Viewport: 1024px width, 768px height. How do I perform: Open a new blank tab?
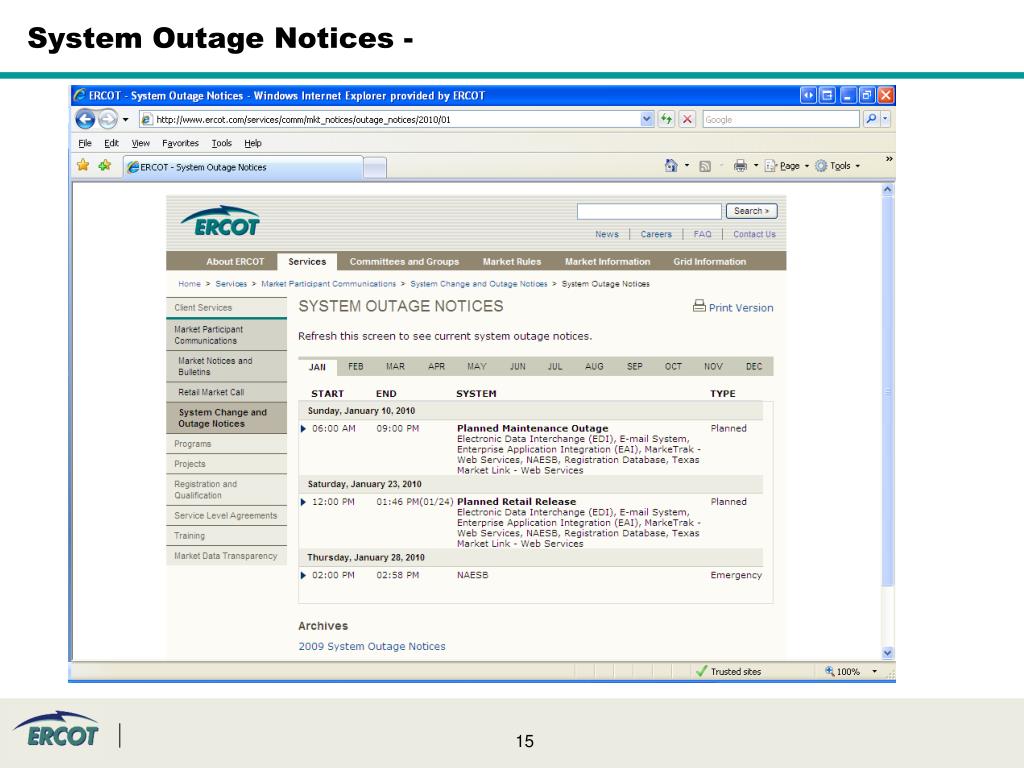375,168
